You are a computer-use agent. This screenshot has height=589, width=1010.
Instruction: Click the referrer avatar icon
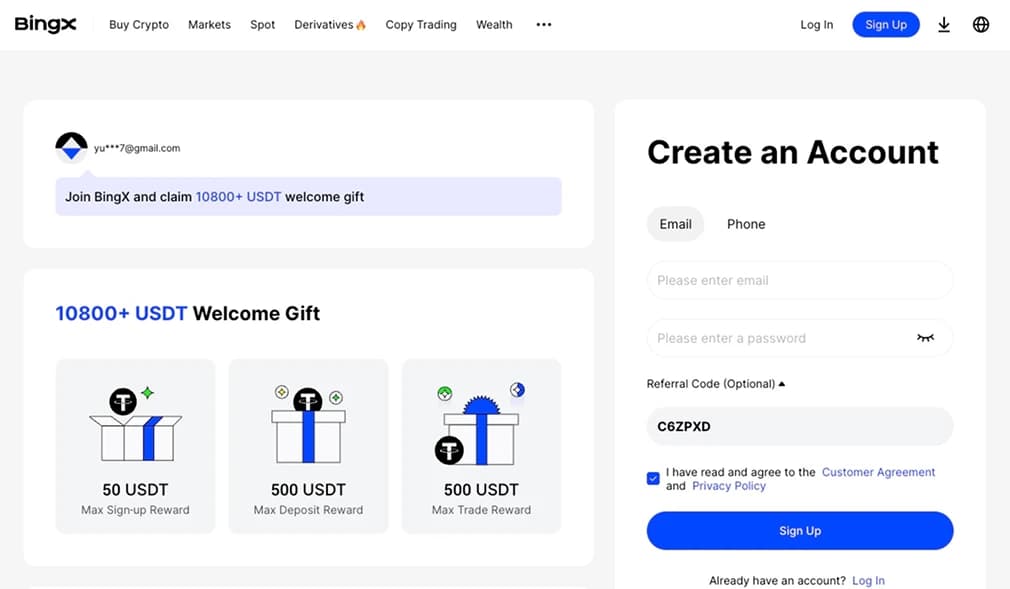point(71,148)
